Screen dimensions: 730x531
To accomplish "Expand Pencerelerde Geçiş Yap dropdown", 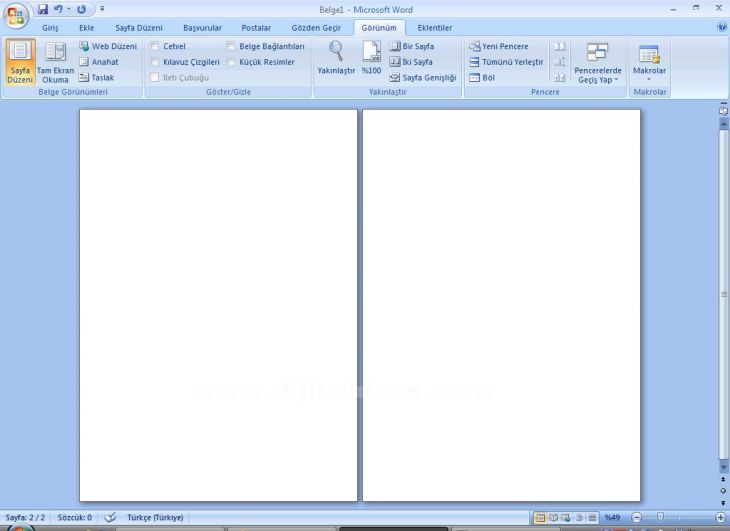I will click(x=598, y=63).
